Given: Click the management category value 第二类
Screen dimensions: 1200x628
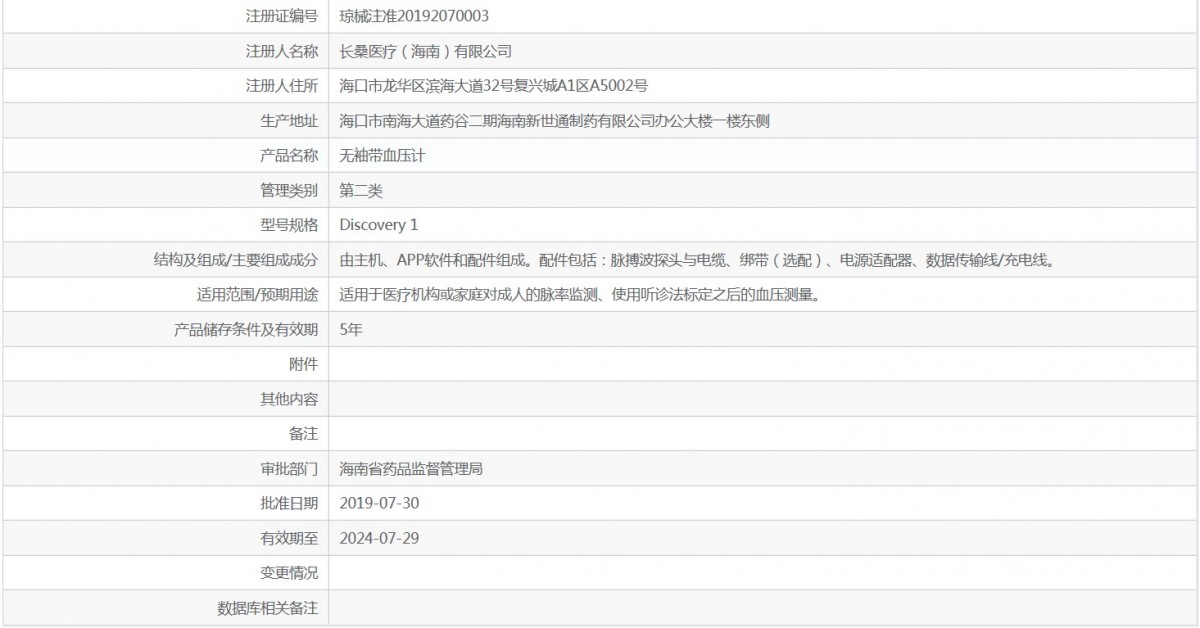Looking at the screenshot, I should (361, 190).
